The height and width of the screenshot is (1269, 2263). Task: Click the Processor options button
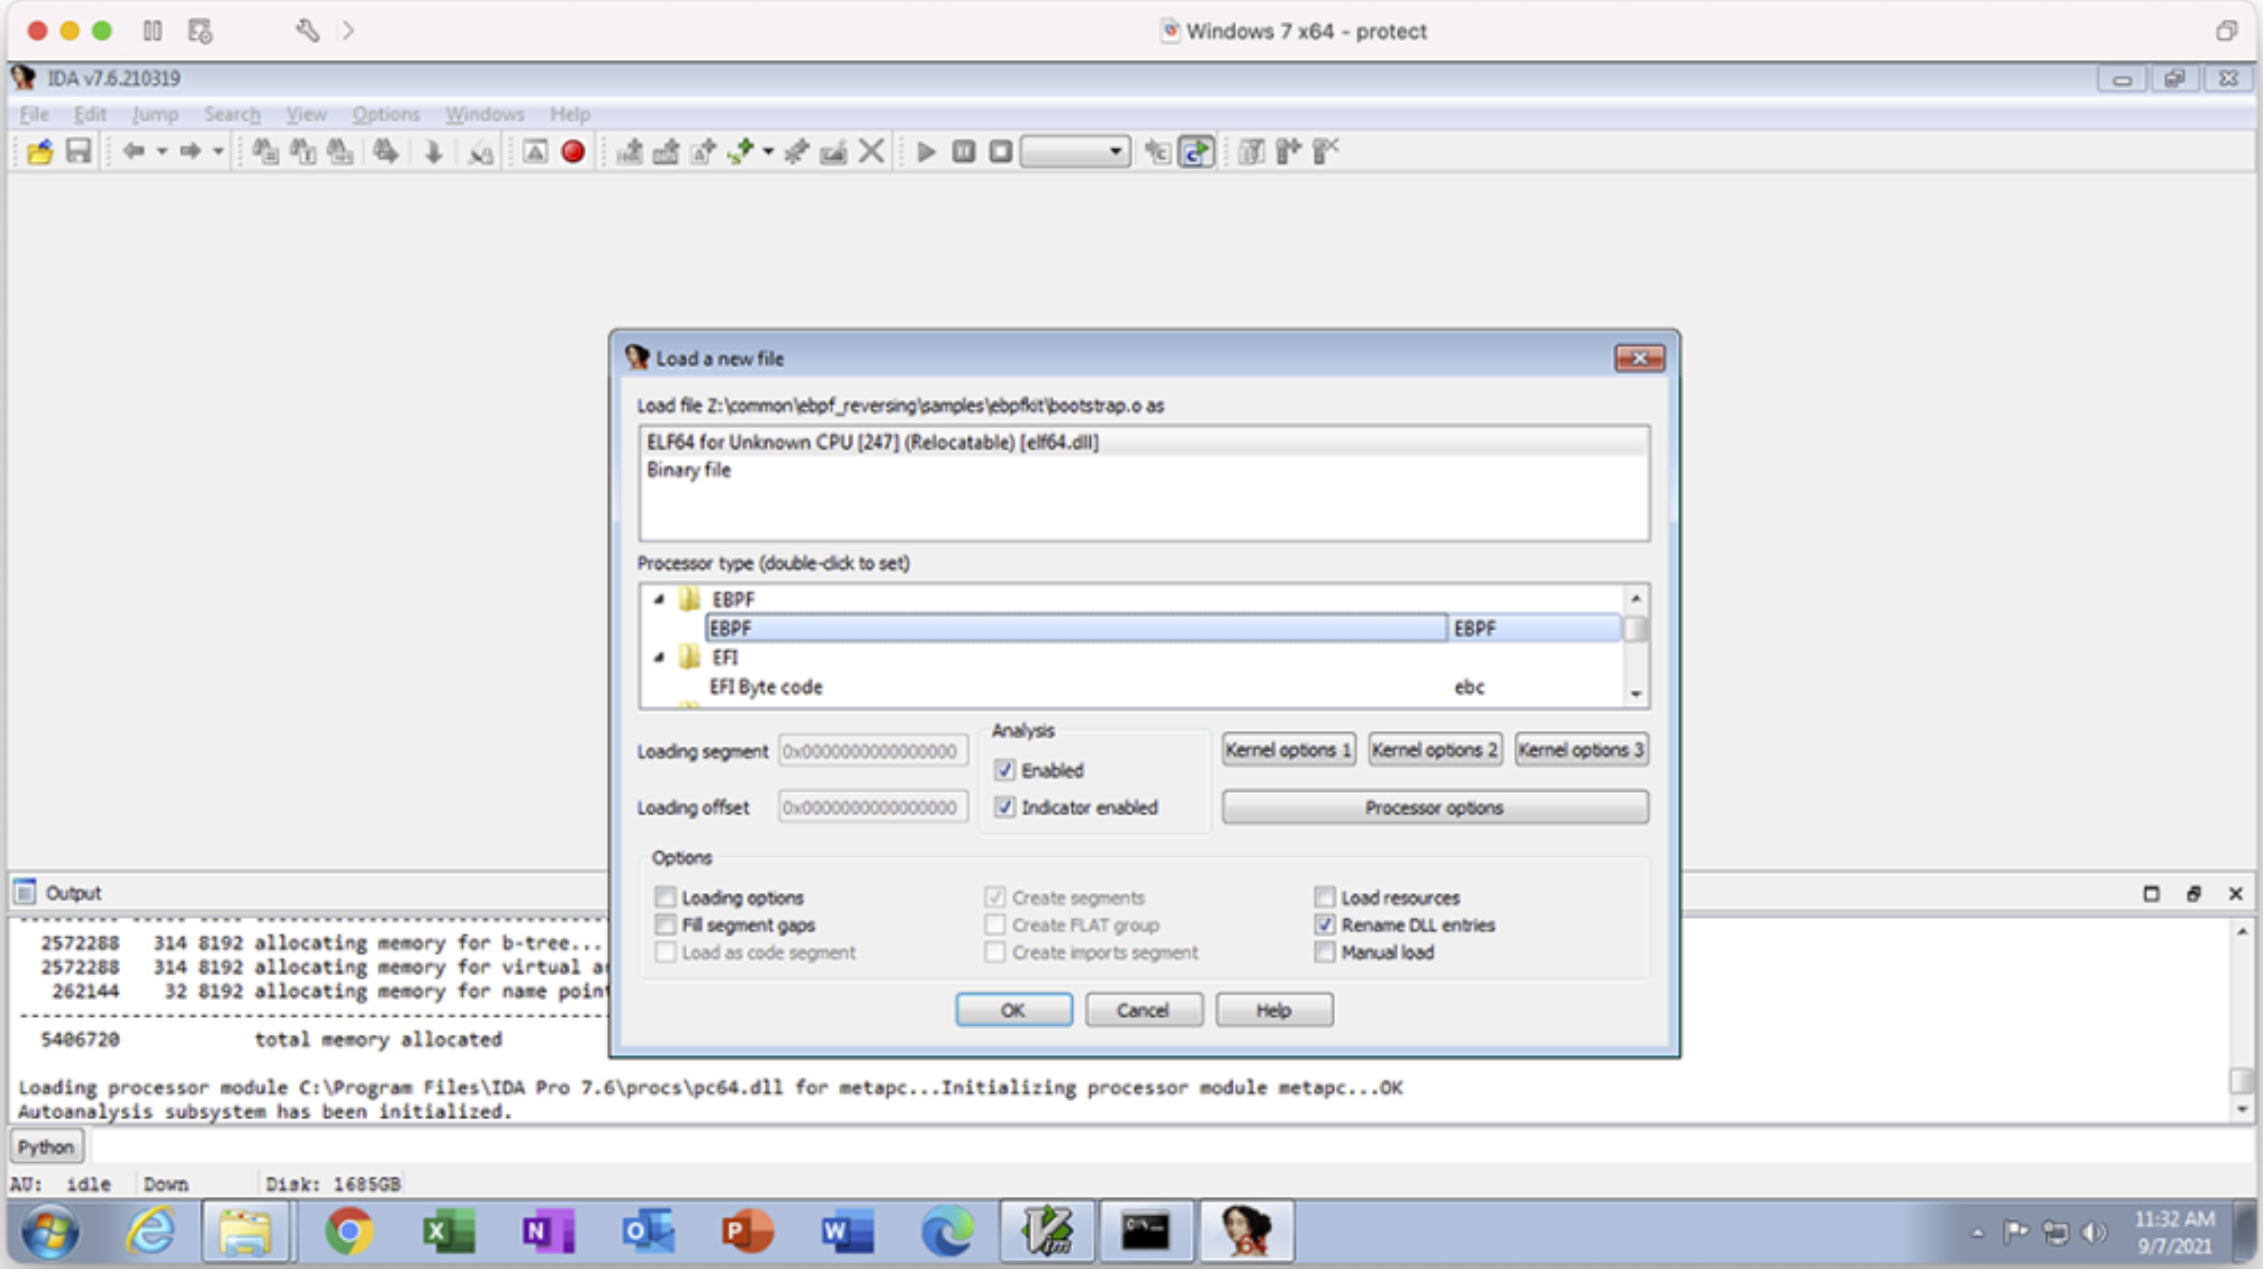click(1434, 807)
